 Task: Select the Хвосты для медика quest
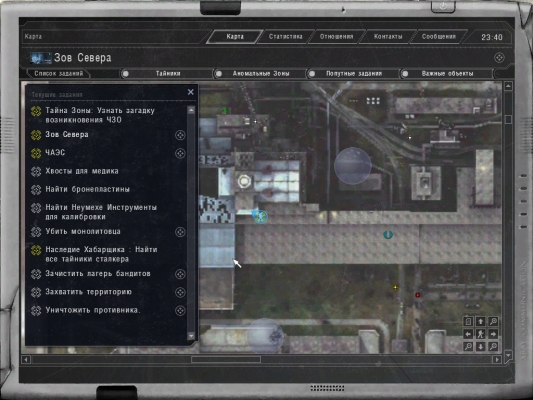[82, 171]
